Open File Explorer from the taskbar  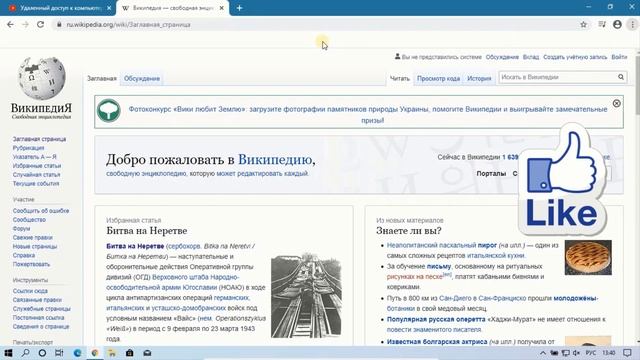click(112, 353)
